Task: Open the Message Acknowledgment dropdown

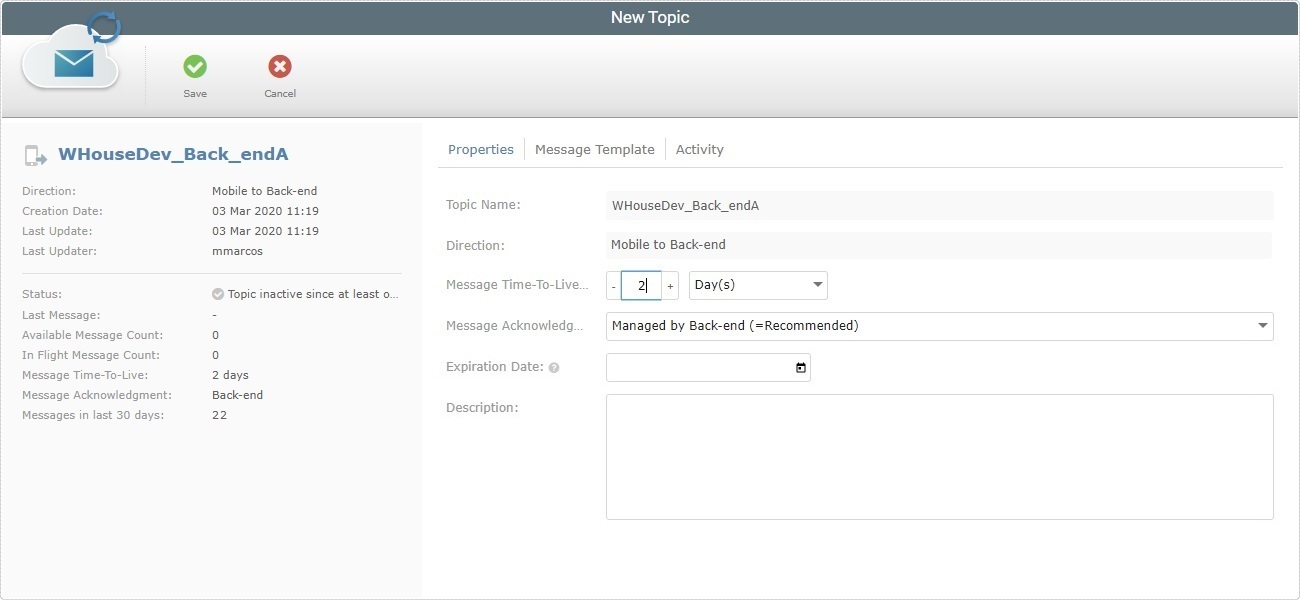Action: 1263,326
